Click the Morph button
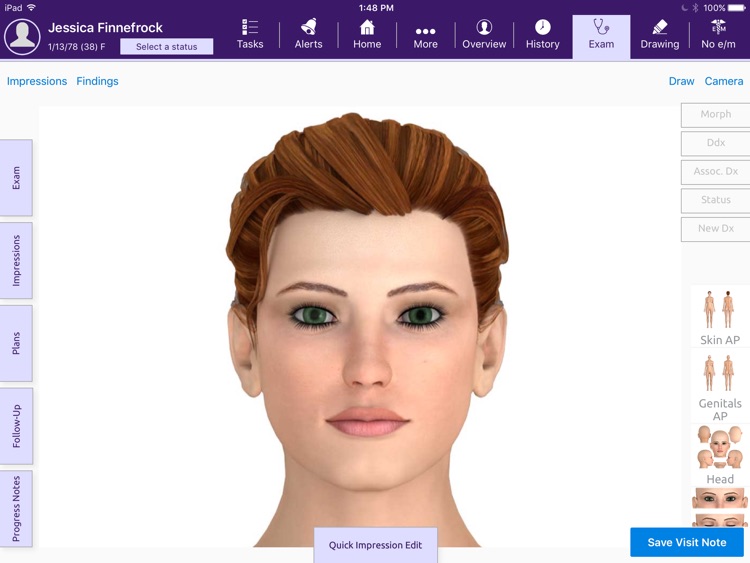The image size is (750, 563). (716, 114)
